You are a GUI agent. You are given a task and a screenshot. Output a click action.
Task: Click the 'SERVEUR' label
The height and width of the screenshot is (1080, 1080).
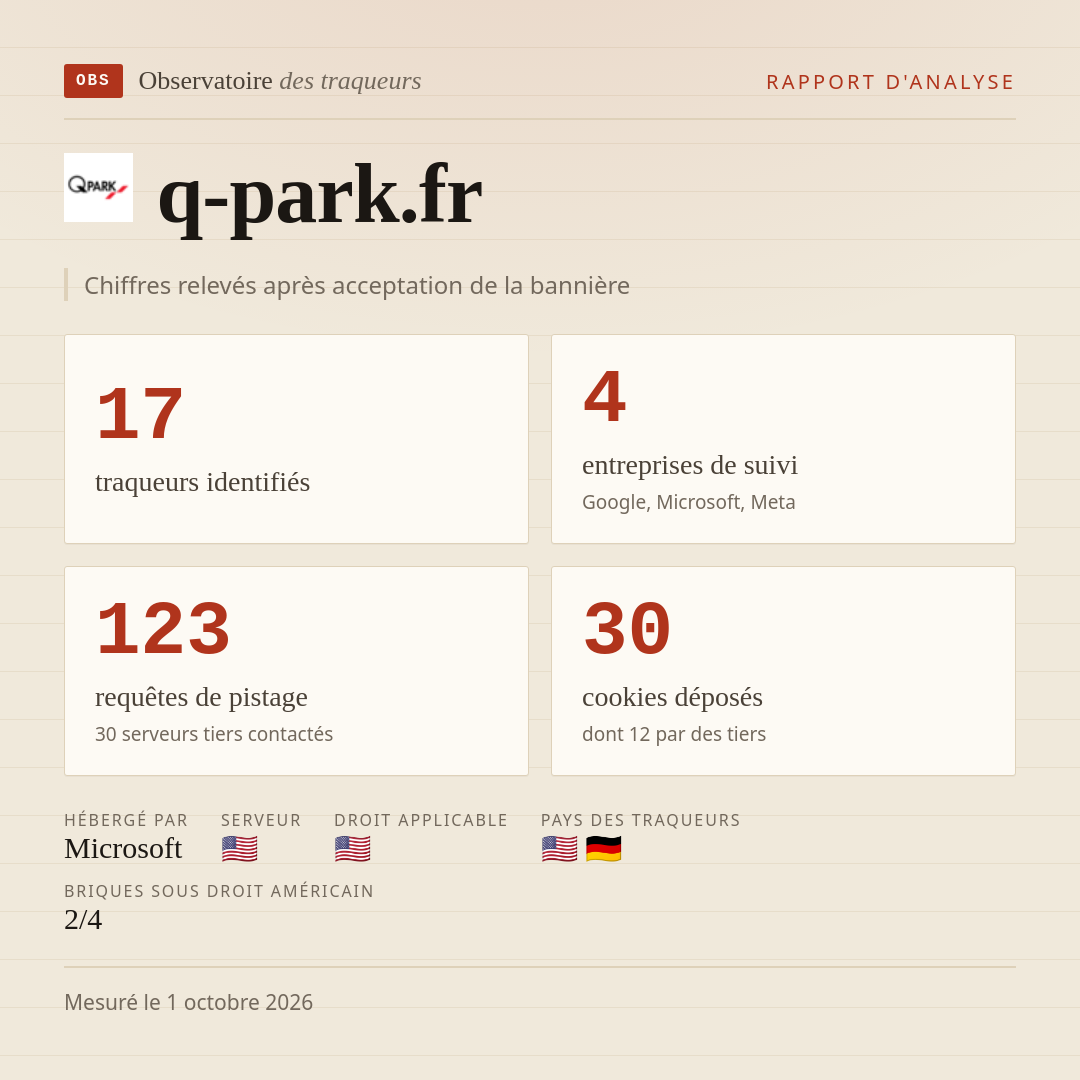click(x=261, y=820)
